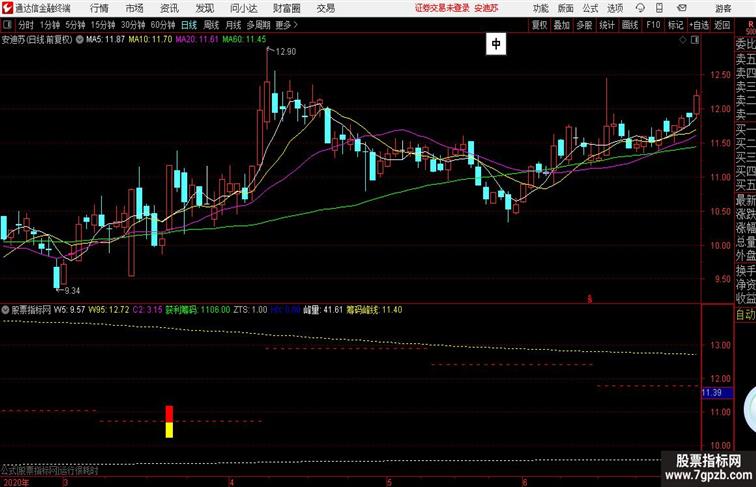756x487 pixels.
Task: Open the 资讯 menu
Action: (169, 8)
